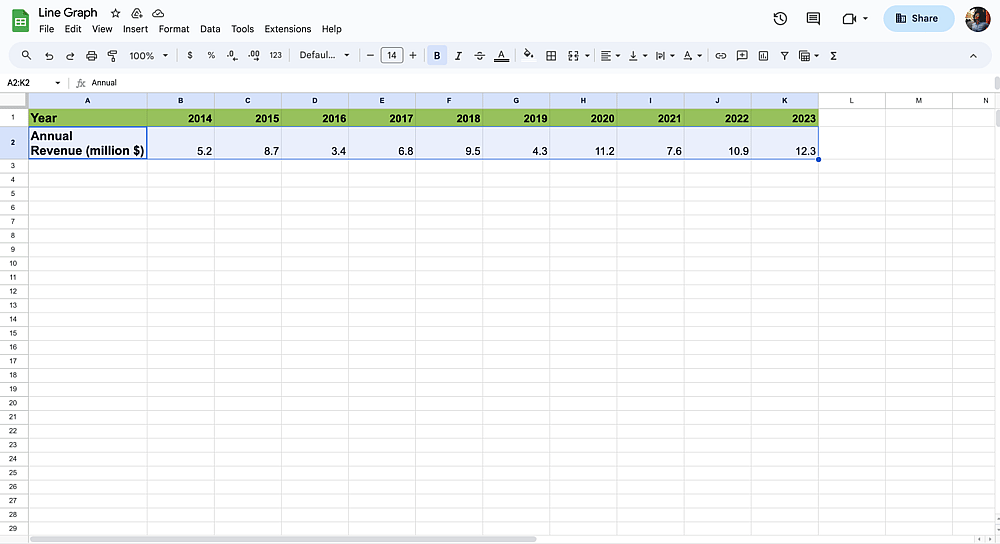
Task: Open the Google account avatar
Action: coord(978,18)
